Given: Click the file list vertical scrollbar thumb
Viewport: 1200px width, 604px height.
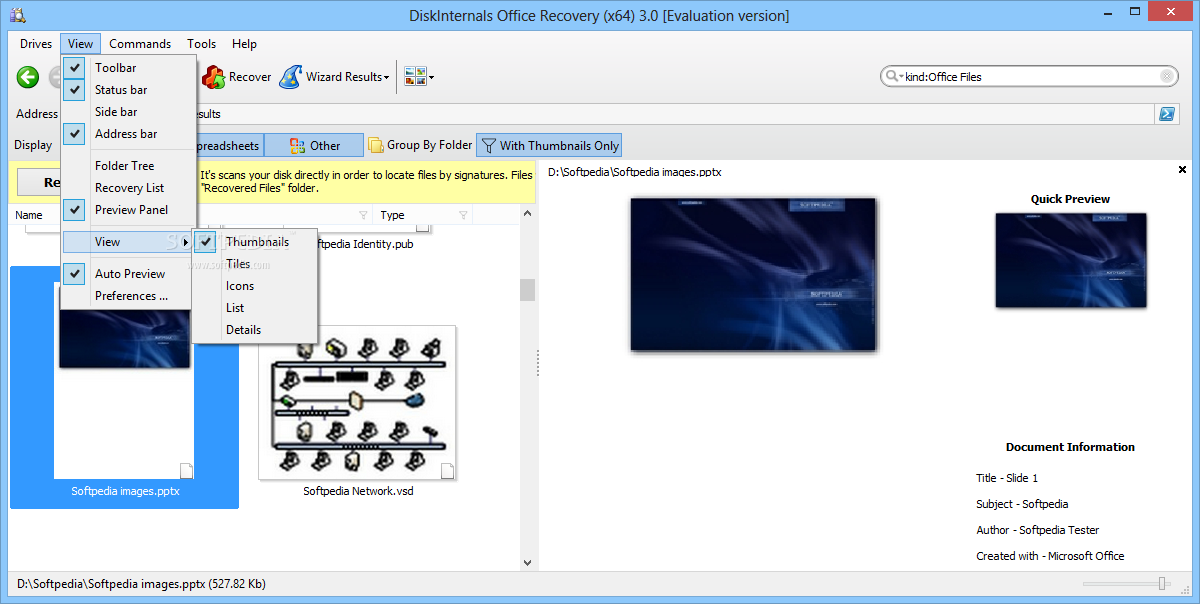Looking at the screenshot, I should pyautogui.click(x=527, y=290).
